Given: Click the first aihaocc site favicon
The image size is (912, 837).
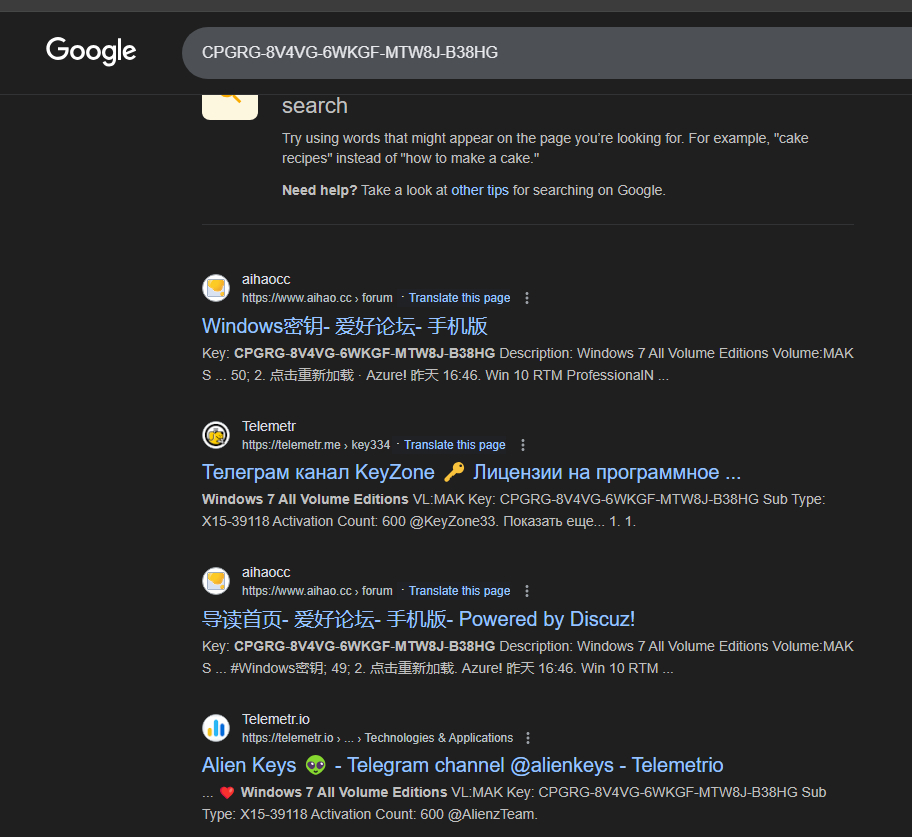Looking at the screenshot, I should coord(216,288).
